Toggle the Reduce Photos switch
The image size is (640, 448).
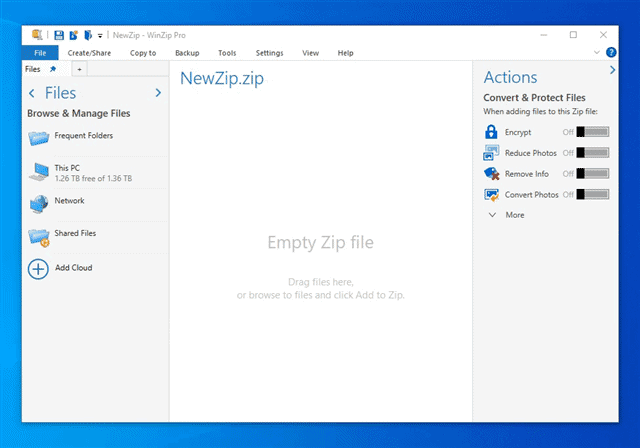(x=593, y=153)
